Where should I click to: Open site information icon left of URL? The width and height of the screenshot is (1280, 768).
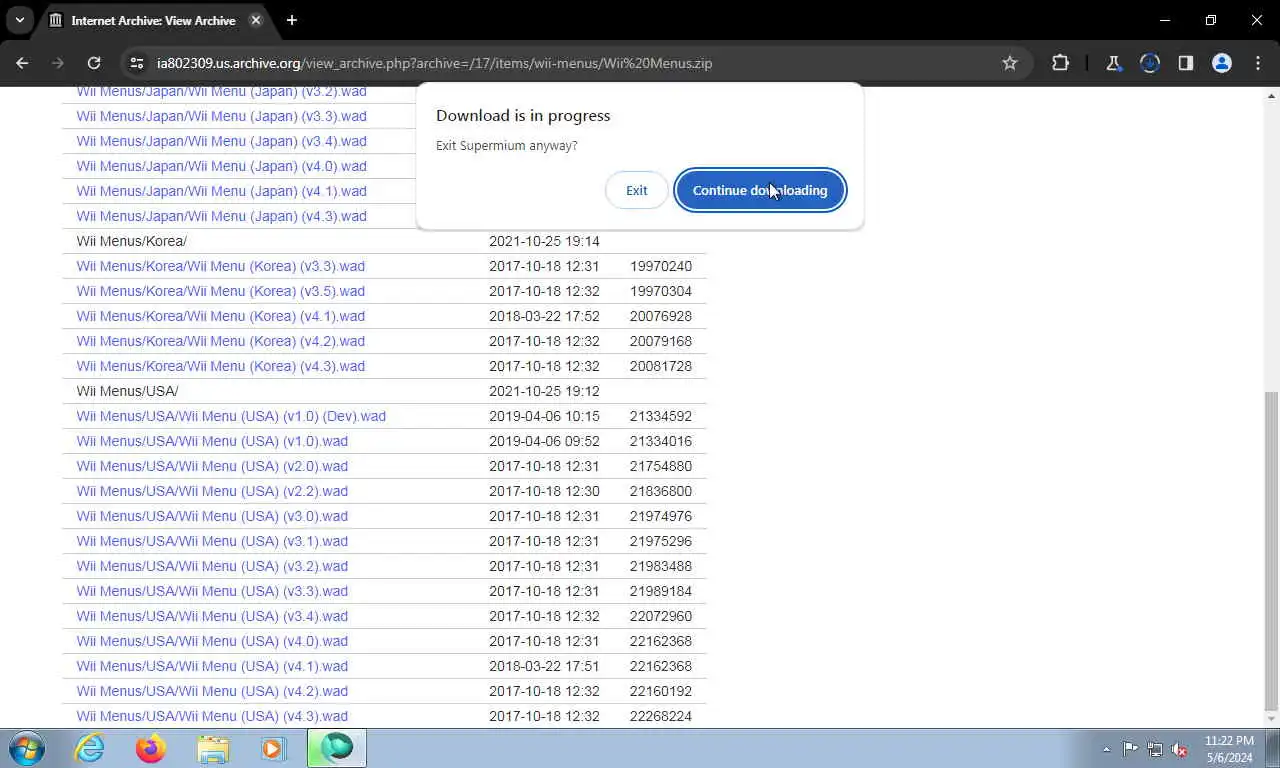point(136,63)
